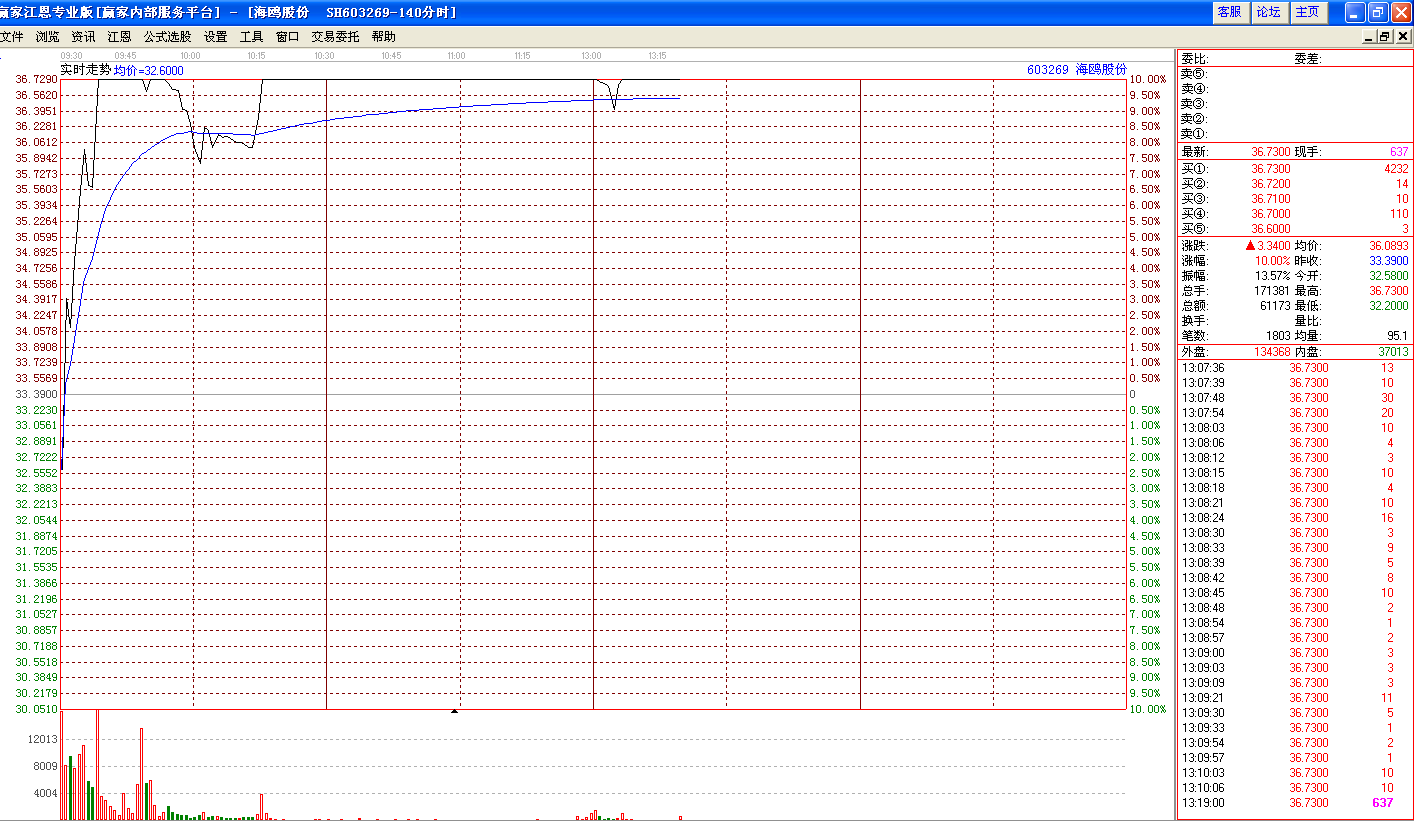Select the 买① bid row label

[1195, 169]
